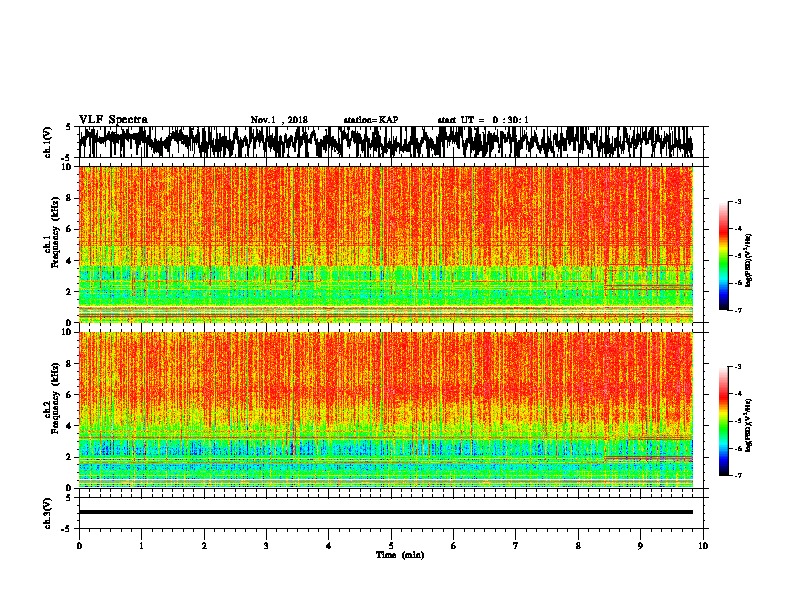792x612 pixels.
Task: Select the start UT = 0:30:1 label
Action: (x=483, y=120)
